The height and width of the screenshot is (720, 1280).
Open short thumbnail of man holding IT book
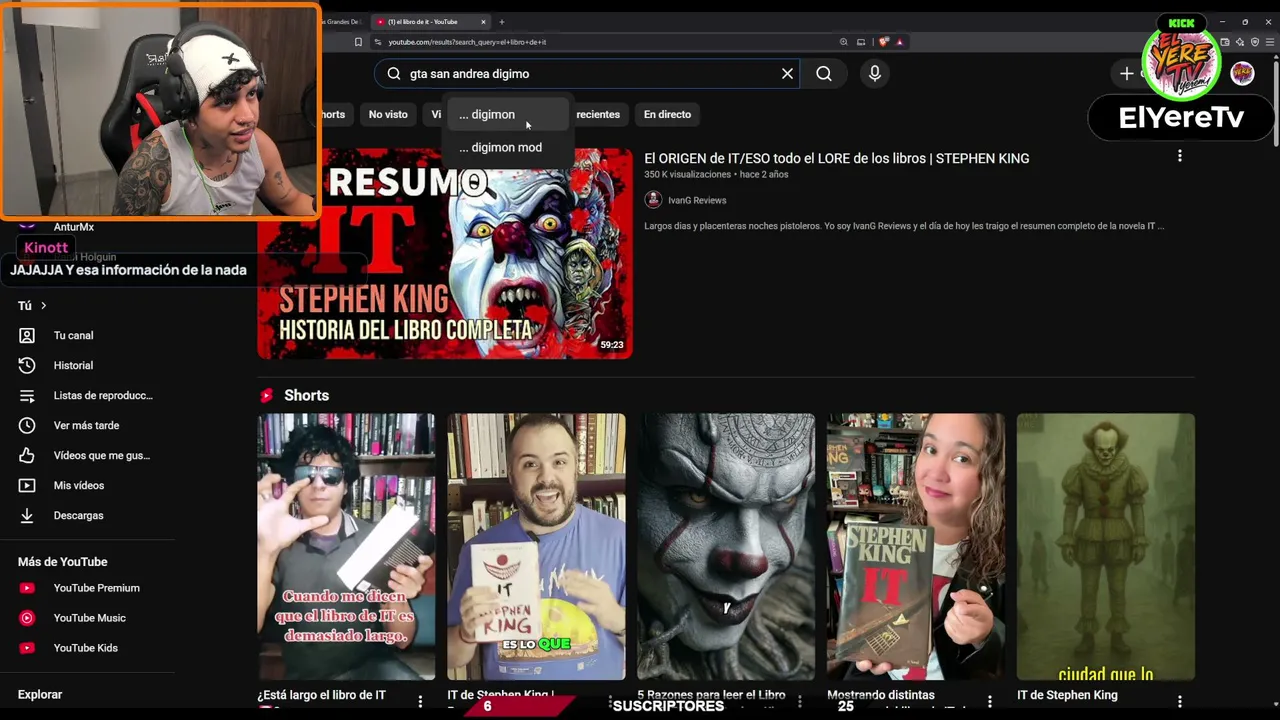click(536, 547)
